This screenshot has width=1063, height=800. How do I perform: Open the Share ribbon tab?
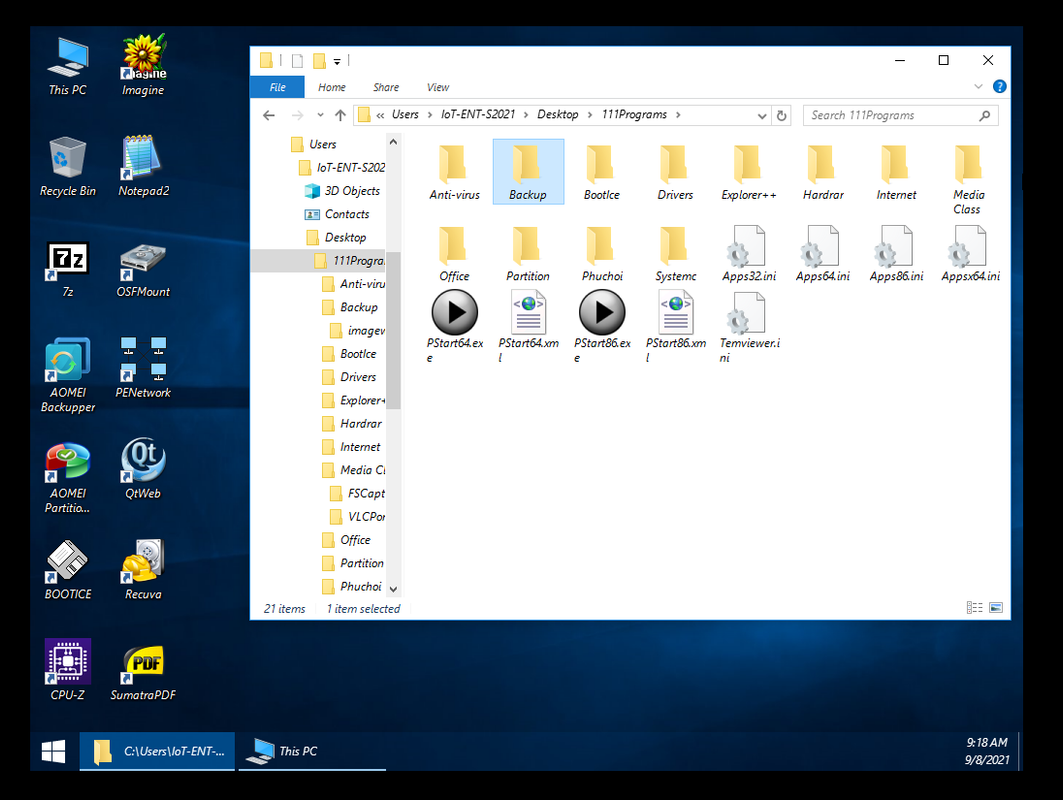coord(386,87)
